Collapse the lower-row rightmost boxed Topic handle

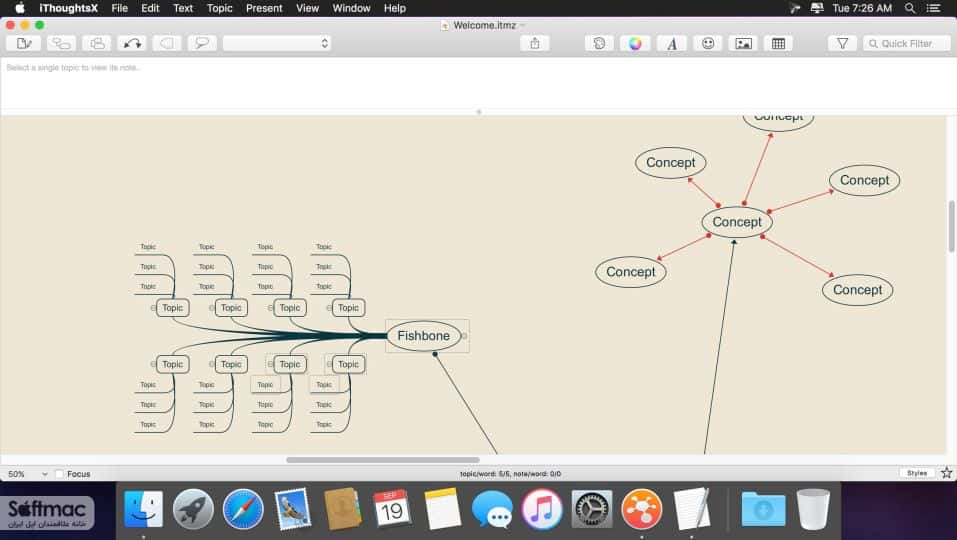329,364
